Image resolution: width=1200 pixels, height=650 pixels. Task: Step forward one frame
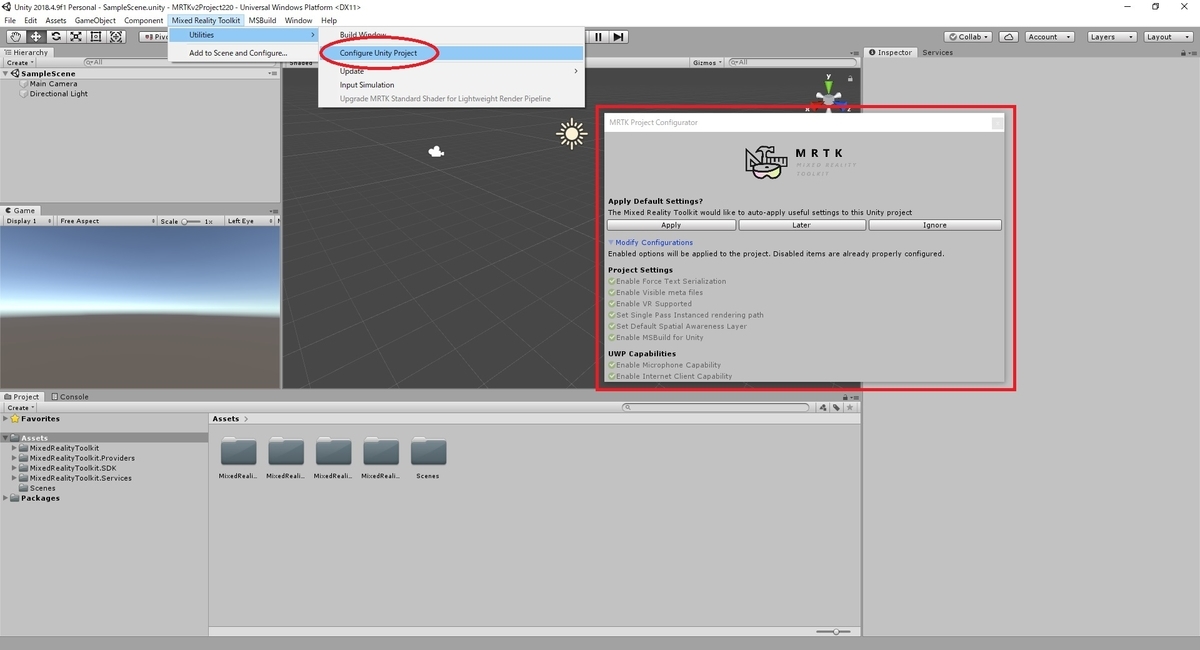(619, 37)
